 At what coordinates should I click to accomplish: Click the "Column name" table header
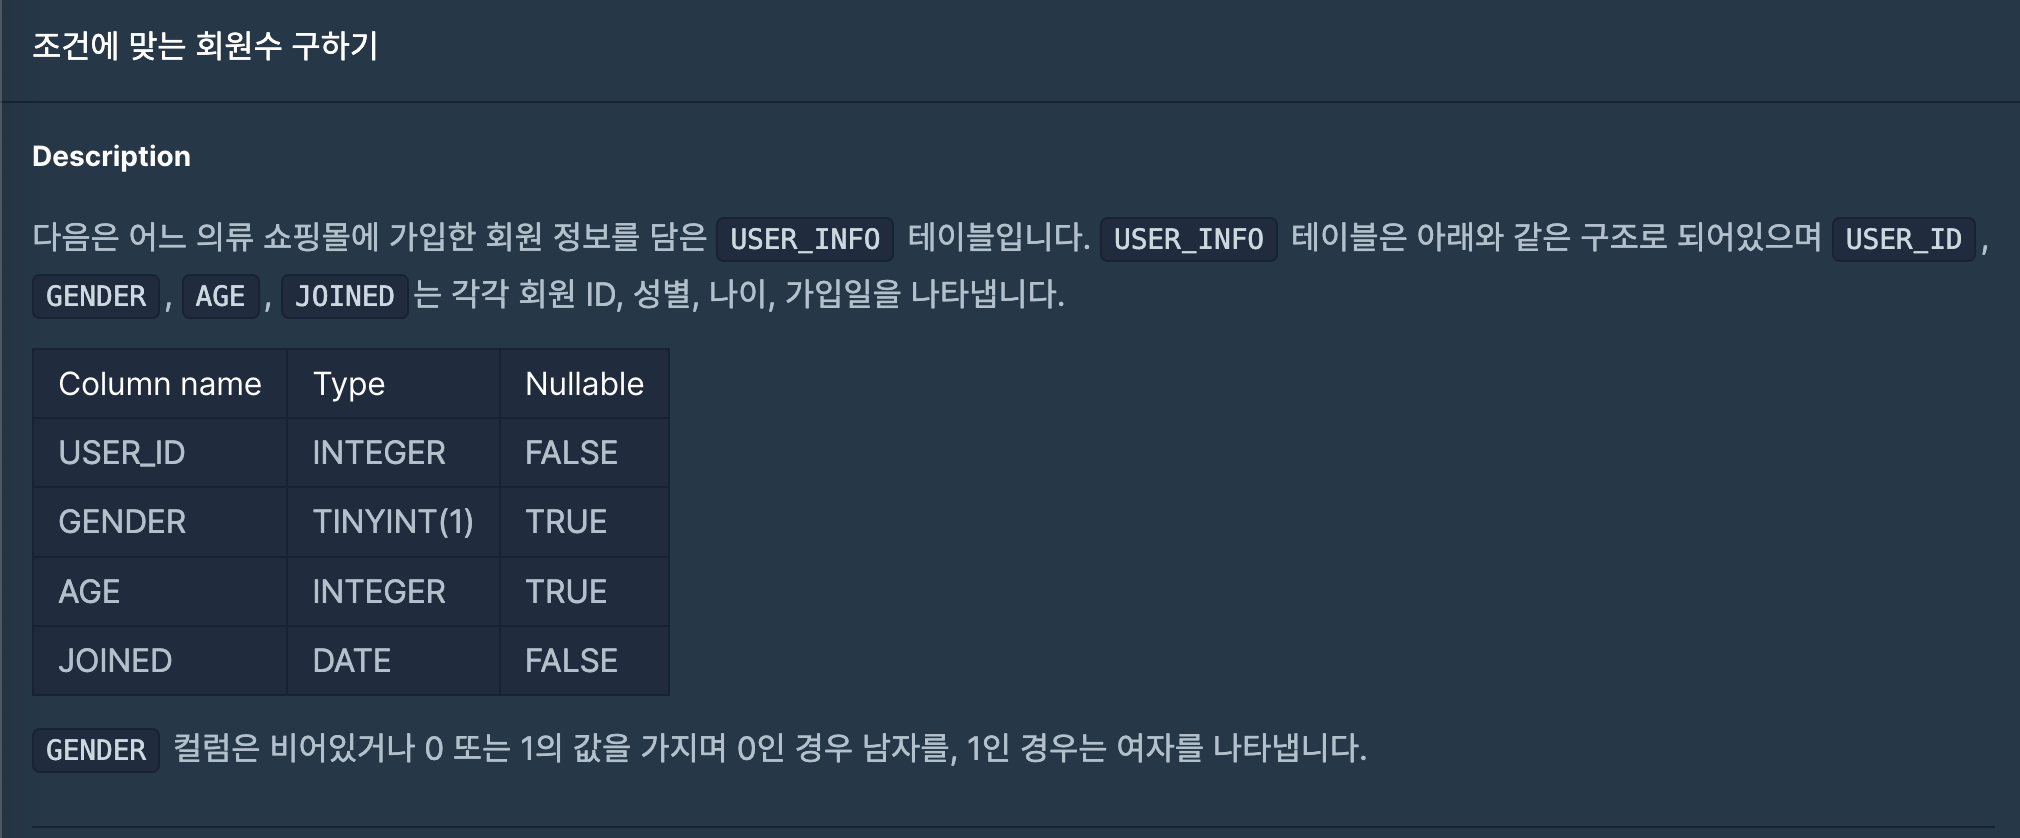click(160, 384)
